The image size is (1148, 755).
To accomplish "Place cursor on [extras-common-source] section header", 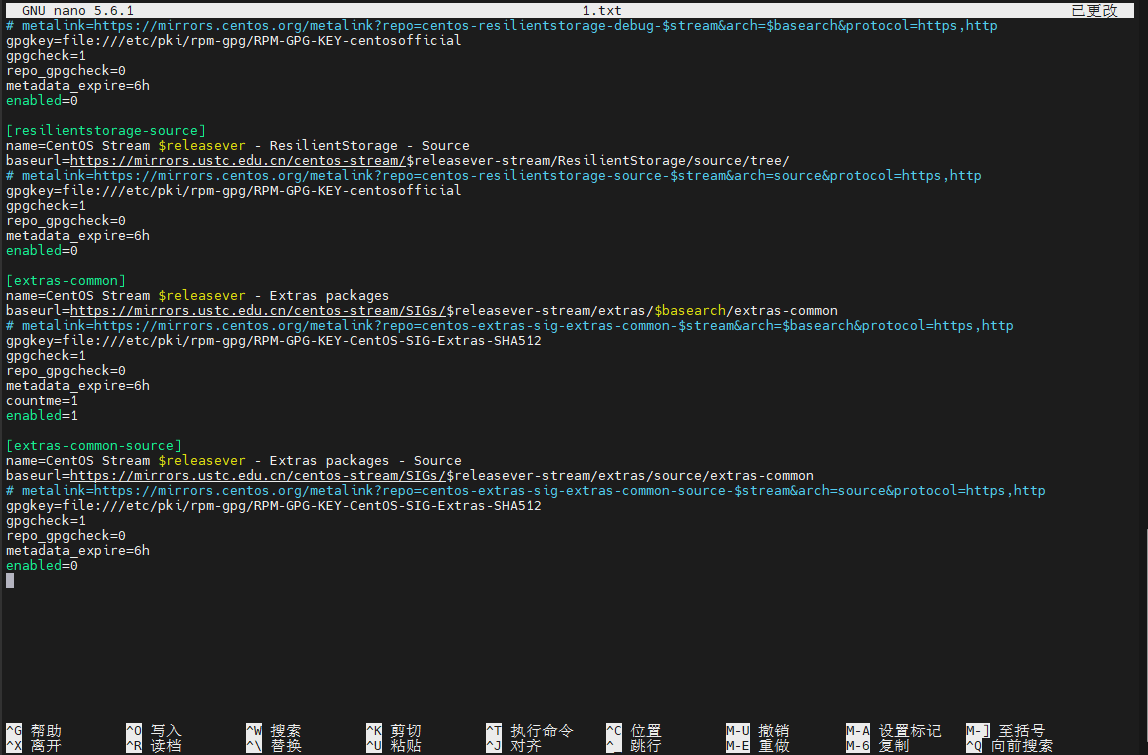I will 94,446.
